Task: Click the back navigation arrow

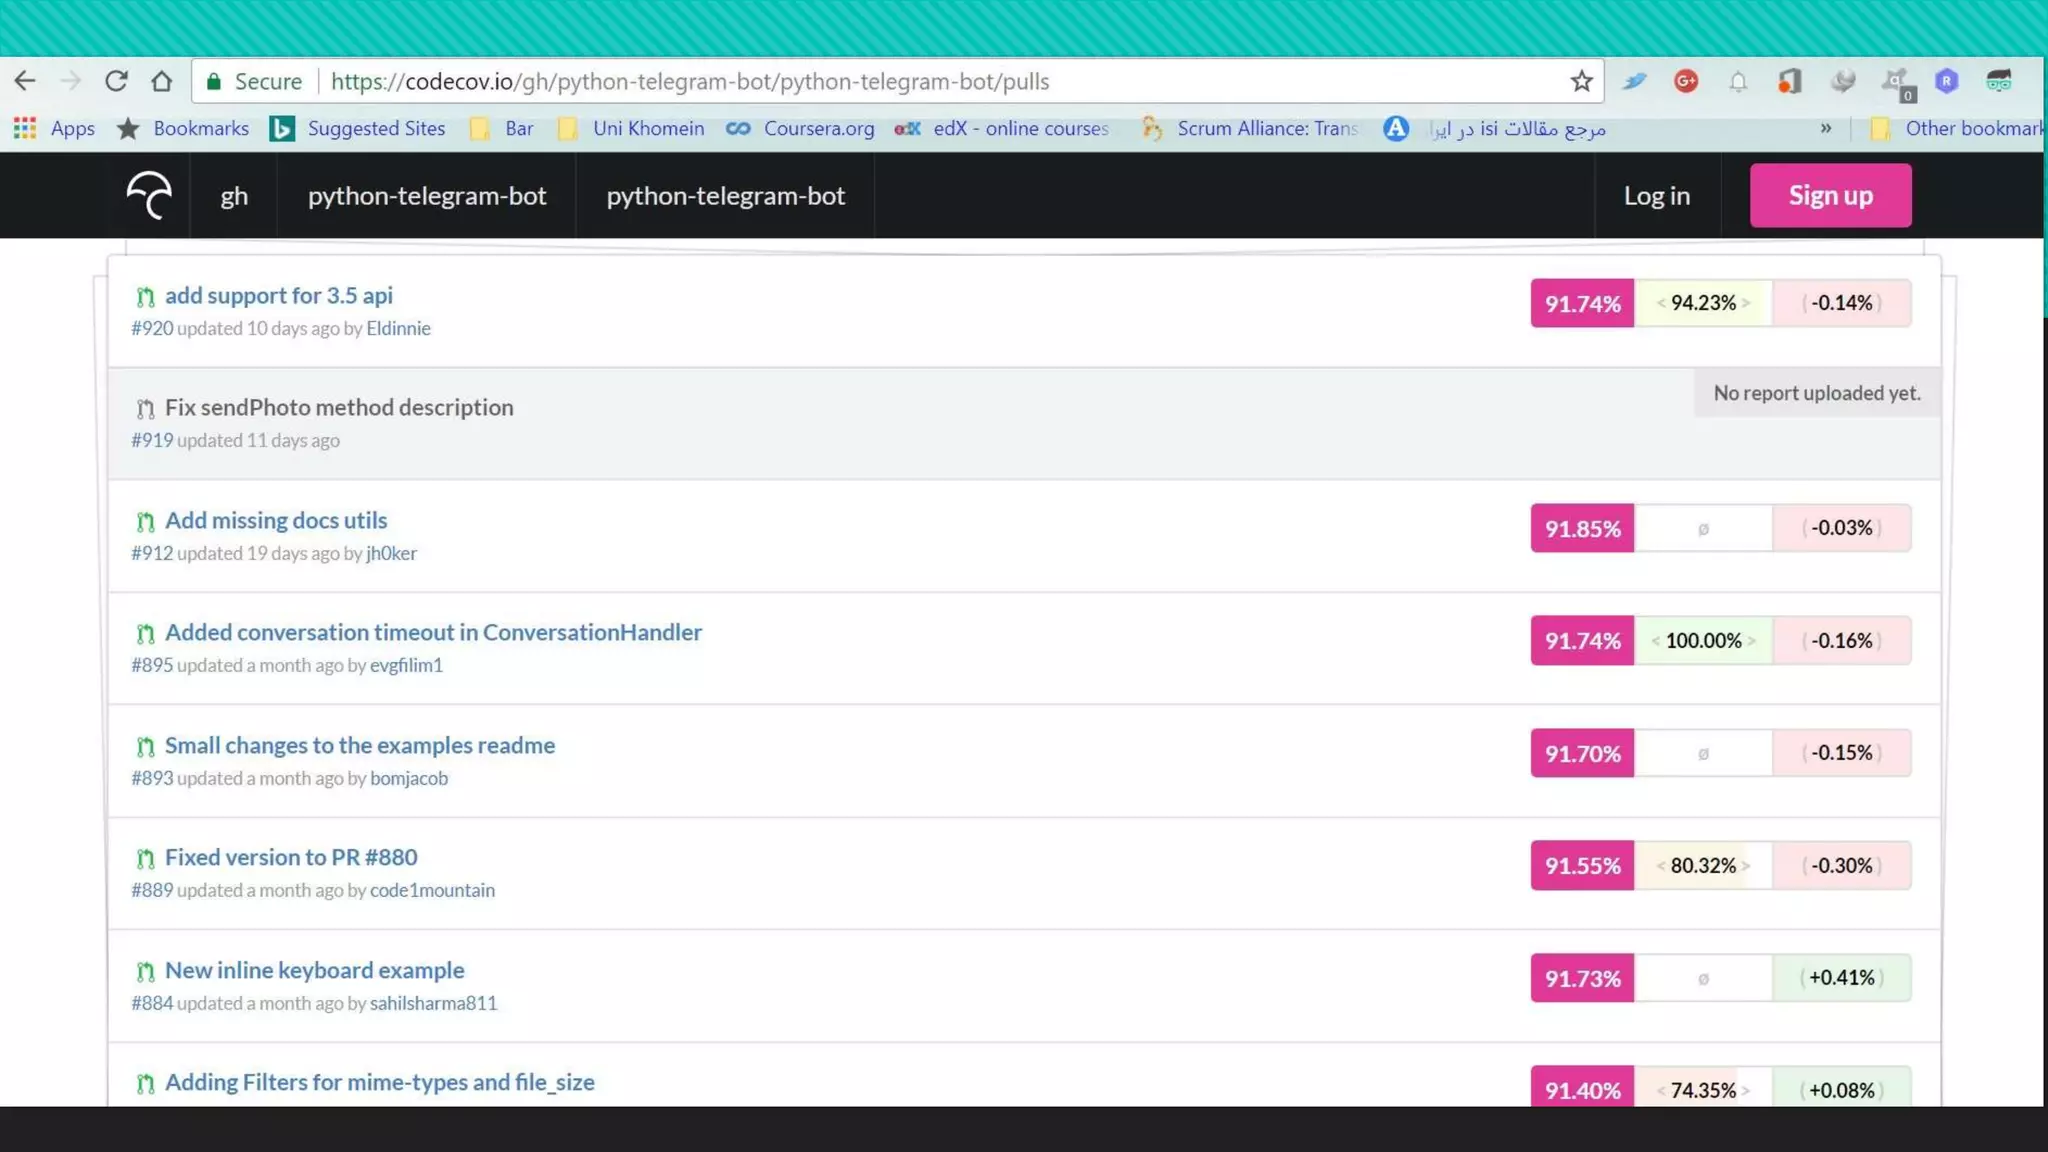Action: click(25, 81)
